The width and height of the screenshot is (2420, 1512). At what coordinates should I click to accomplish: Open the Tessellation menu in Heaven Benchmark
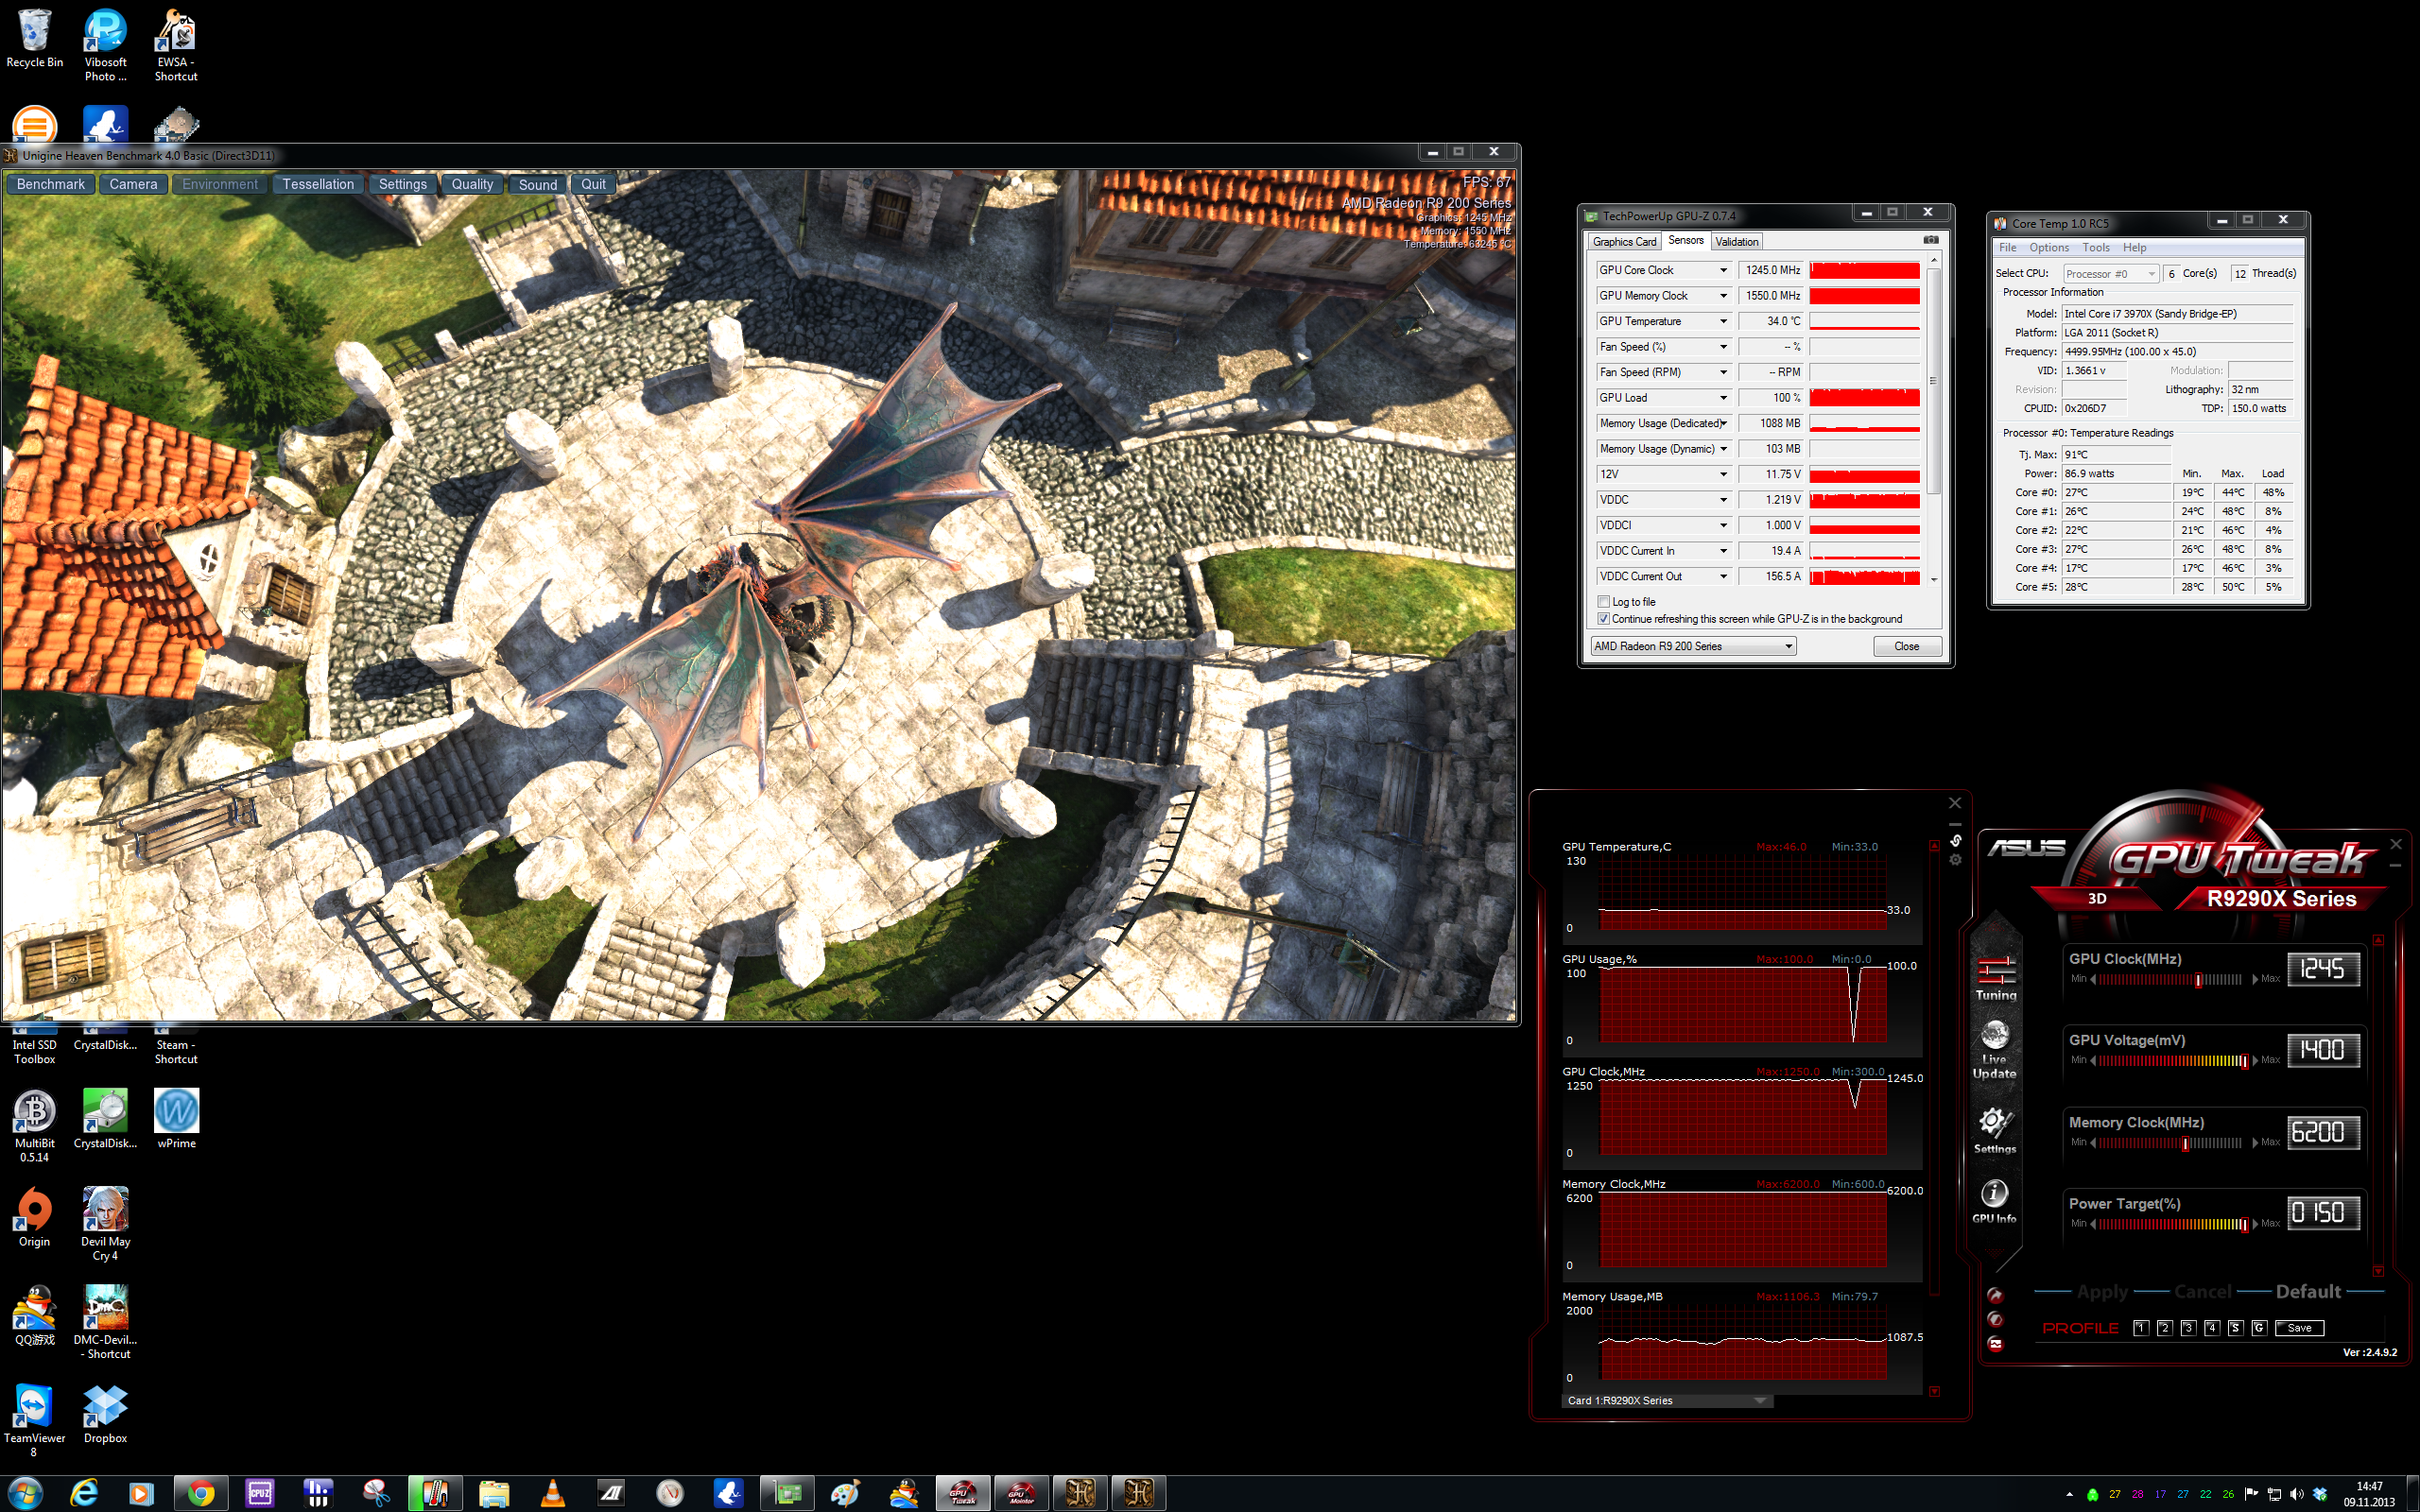[x=318, y=184]
